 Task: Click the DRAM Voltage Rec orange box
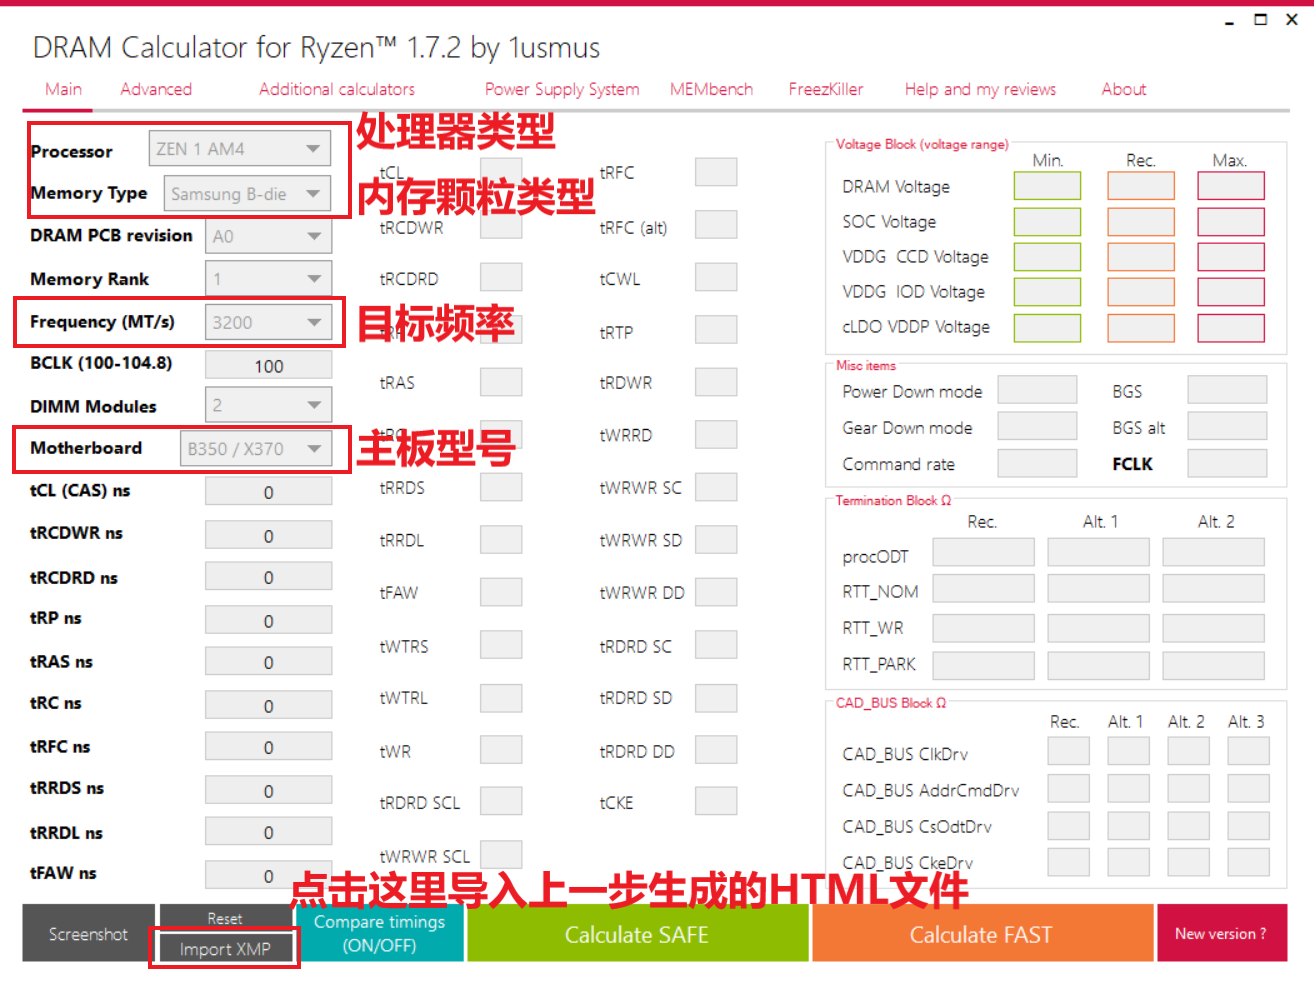(x=1141, y=186)
